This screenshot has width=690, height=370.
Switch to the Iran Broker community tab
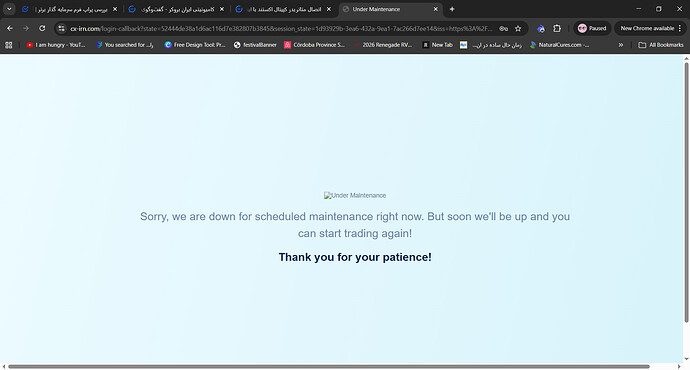(176, 9)
